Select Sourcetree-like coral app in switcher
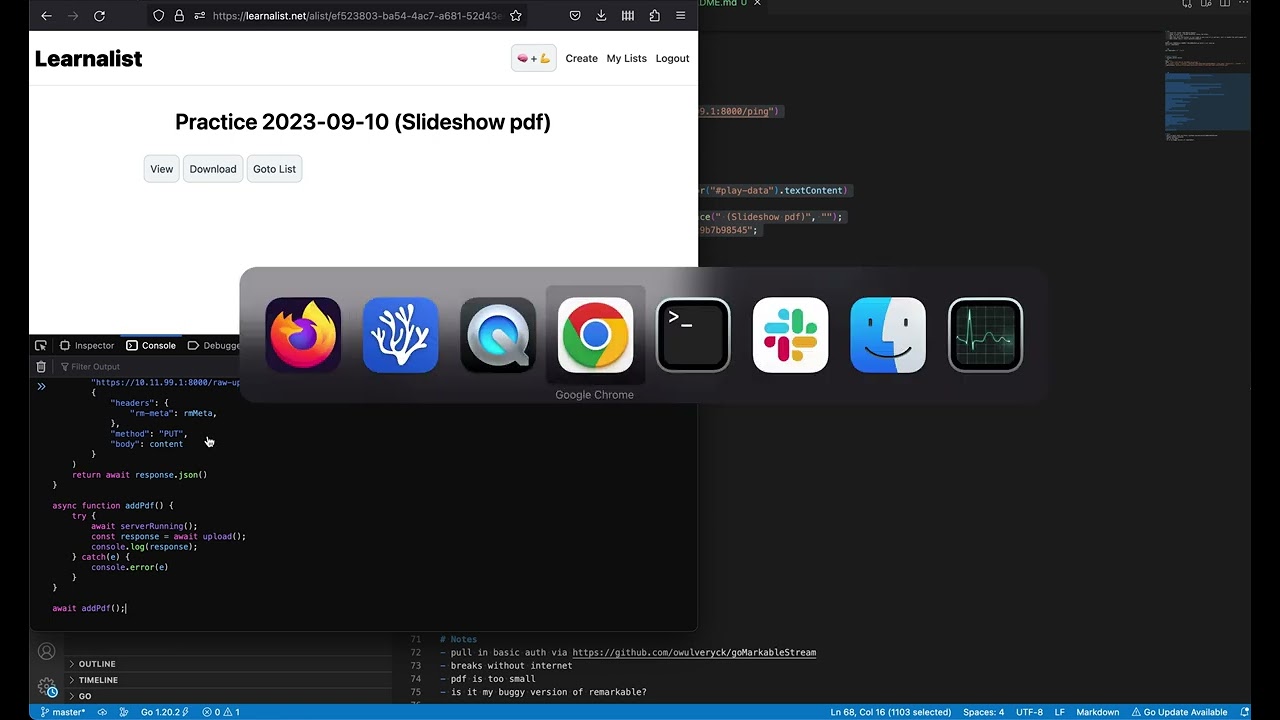1280x720 pixels. 400,335
